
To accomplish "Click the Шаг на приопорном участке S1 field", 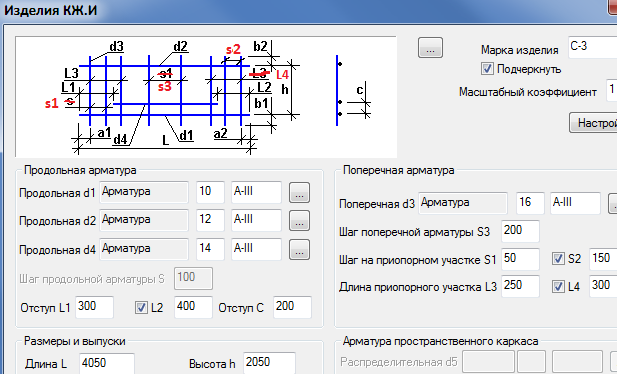I will (520, 259).
